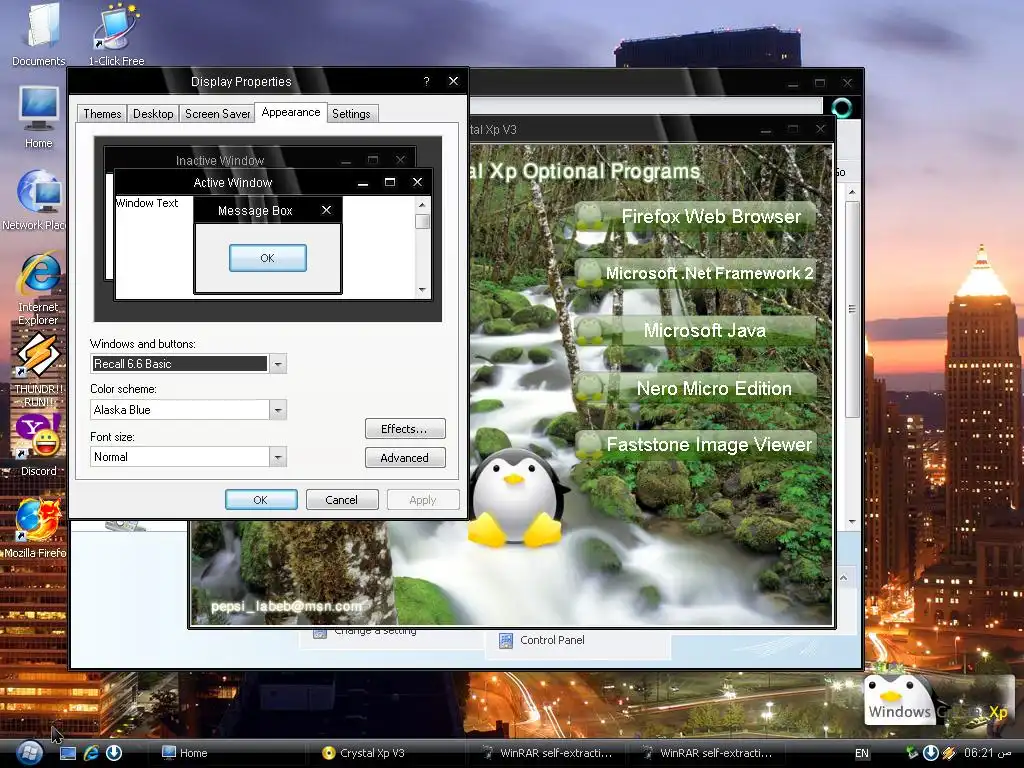
Task: Click the back window's scrollbar down arrow
Action: (x=852, y=521)
